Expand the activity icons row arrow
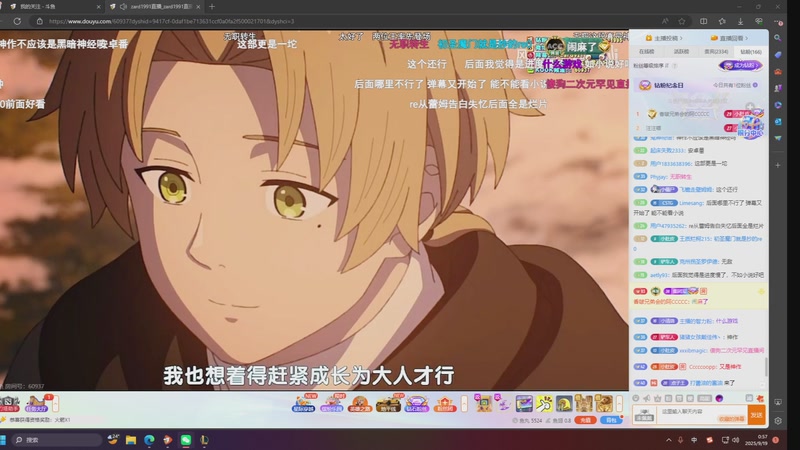The image size is (800, 450). tap(464, 404)
